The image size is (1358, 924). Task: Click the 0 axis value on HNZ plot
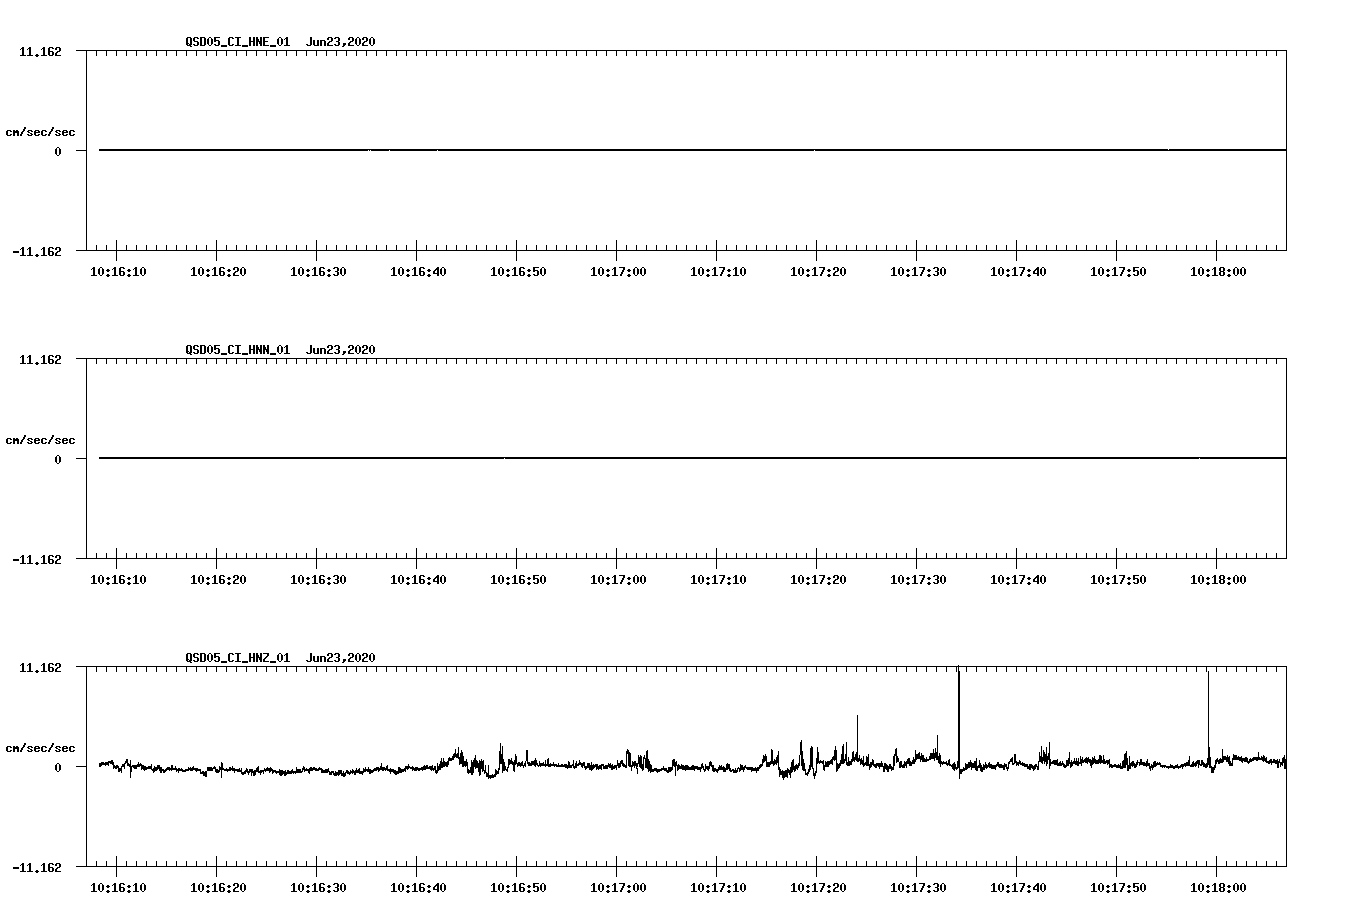tap(58, 767)
